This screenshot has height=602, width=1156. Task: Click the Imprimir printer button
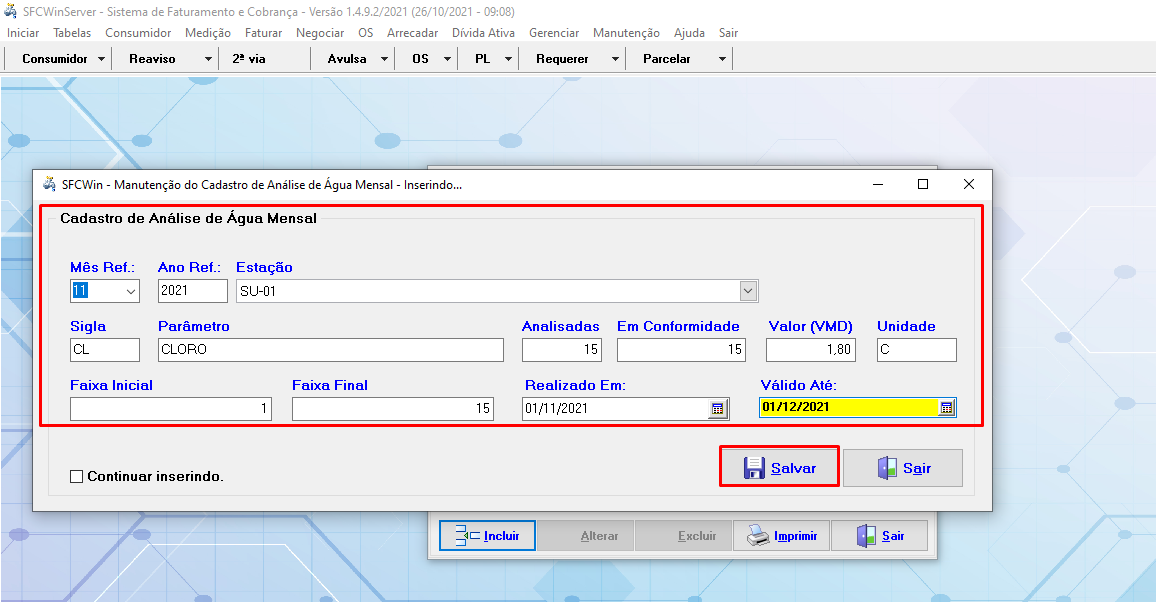click(781, 536)
